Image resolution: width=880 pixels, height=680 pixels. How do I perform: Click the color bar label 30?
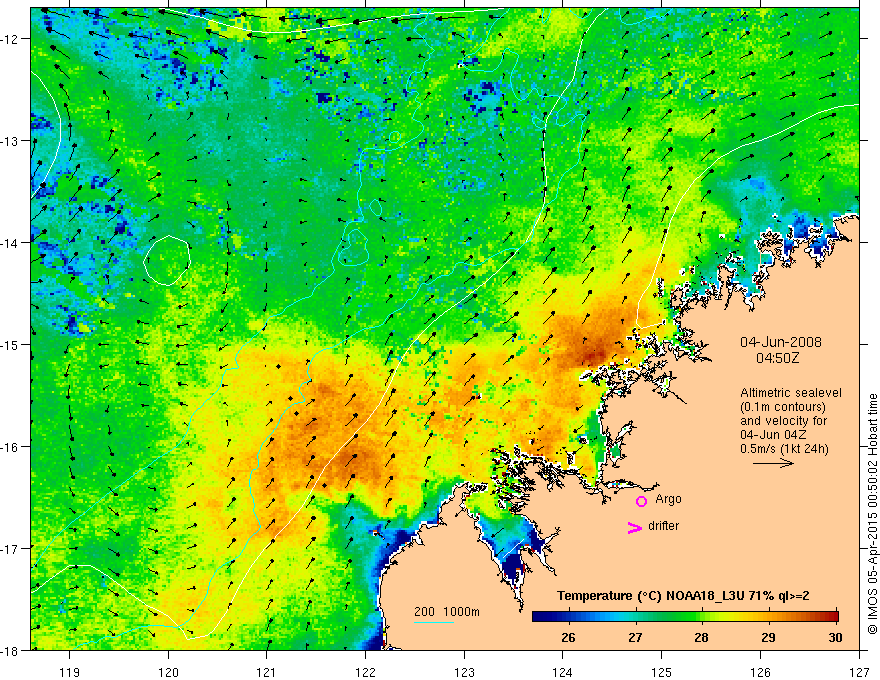point(835,637)
